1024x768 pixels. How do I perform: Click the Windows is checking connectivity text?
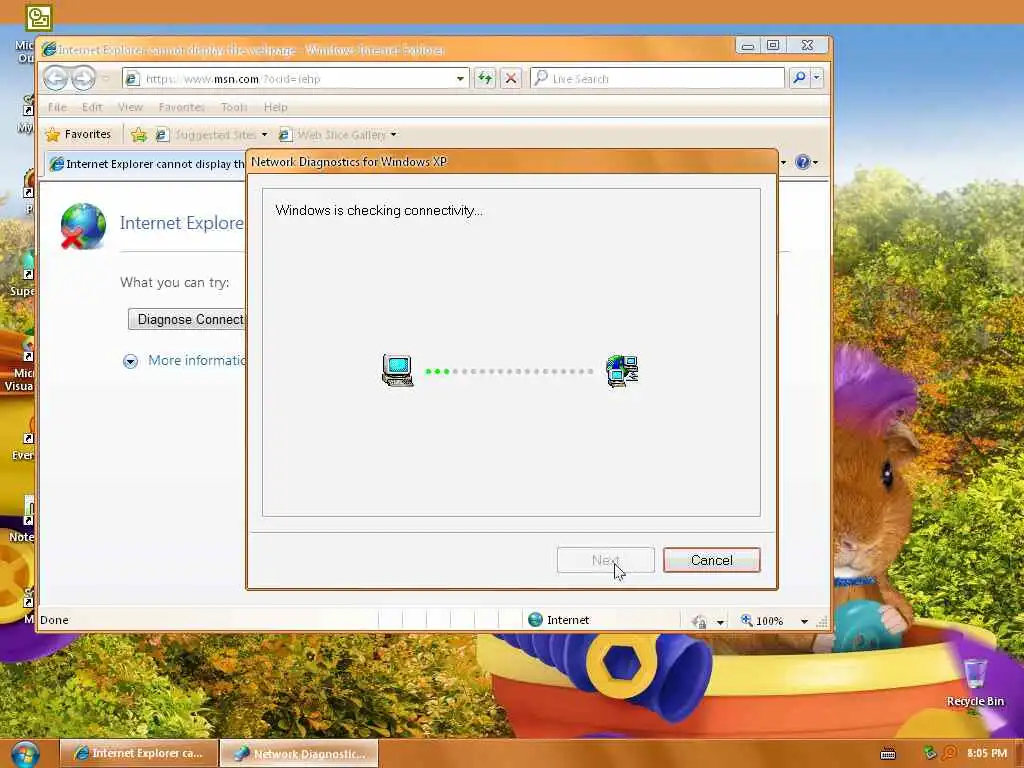(379, 210)
